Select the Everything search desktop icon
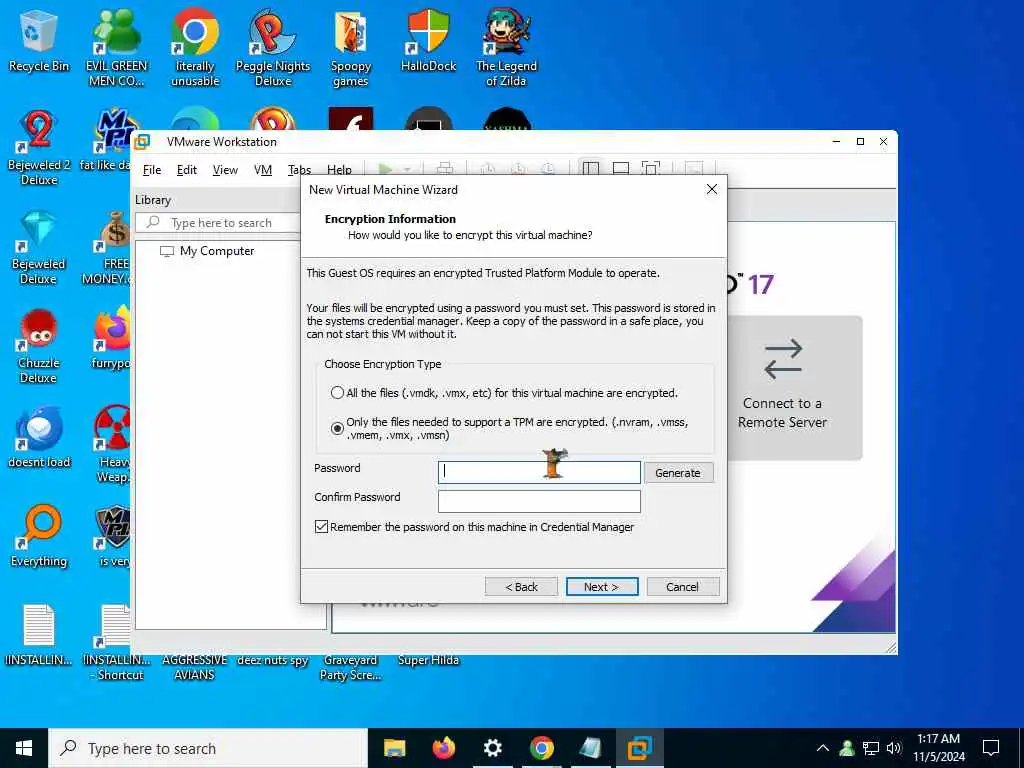This screenshot has height=768, width=1024. click(x=39, y=537)
